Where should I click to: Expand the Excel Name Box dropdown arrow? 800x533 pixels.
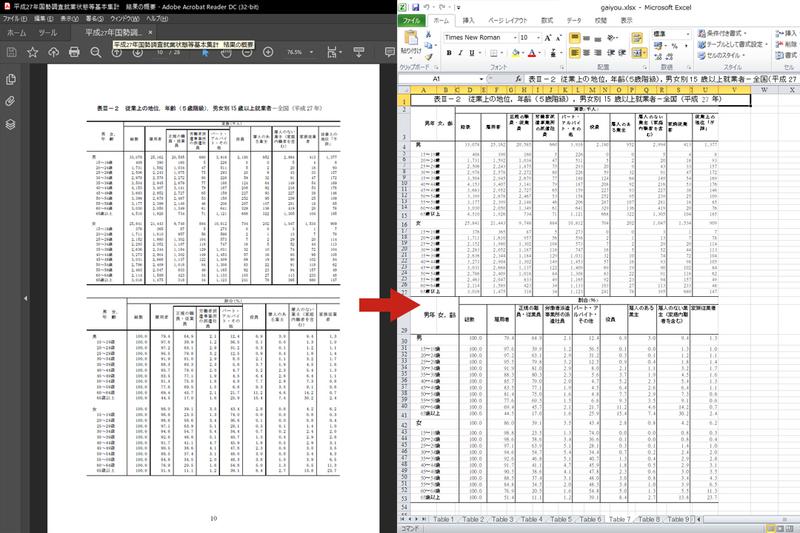[481, 79]
